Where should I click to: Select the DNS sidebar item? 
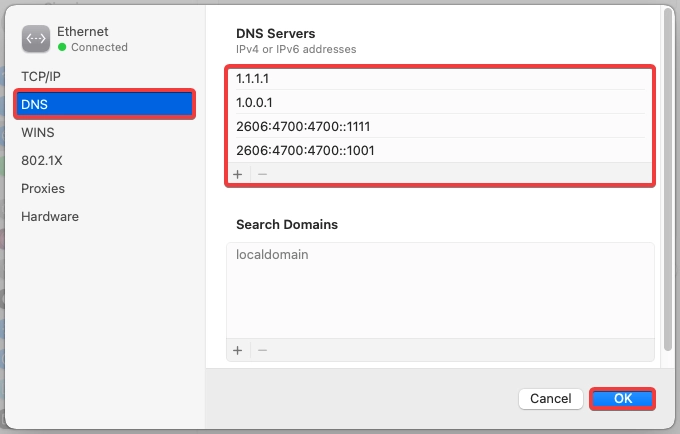tap(104, 104)
